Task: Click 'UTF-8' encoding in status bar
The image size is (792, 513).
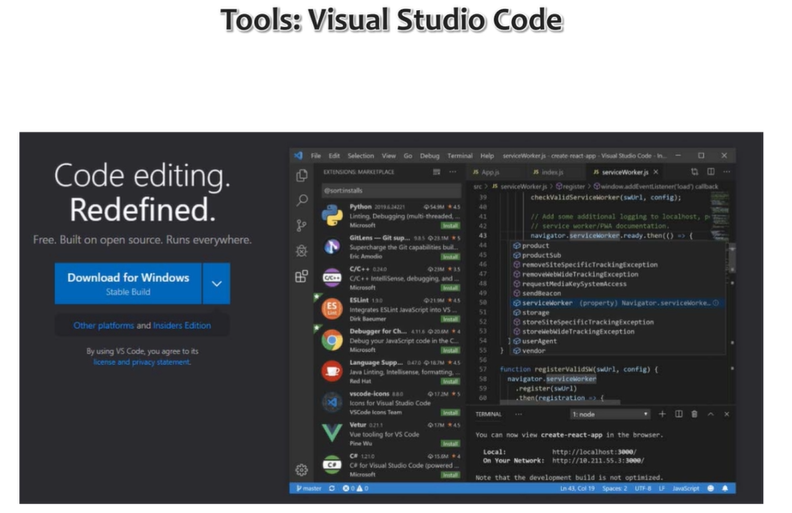Action: point(643,488)
